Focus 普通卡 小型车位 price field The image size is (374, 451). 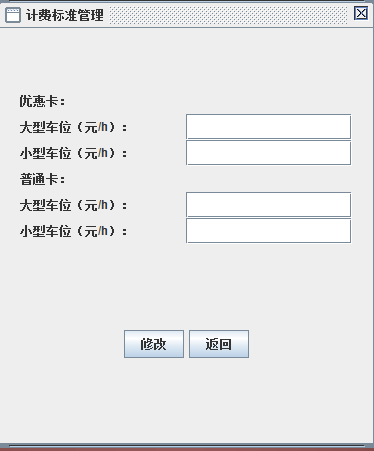pyautogui.click(x=268, y=231)
